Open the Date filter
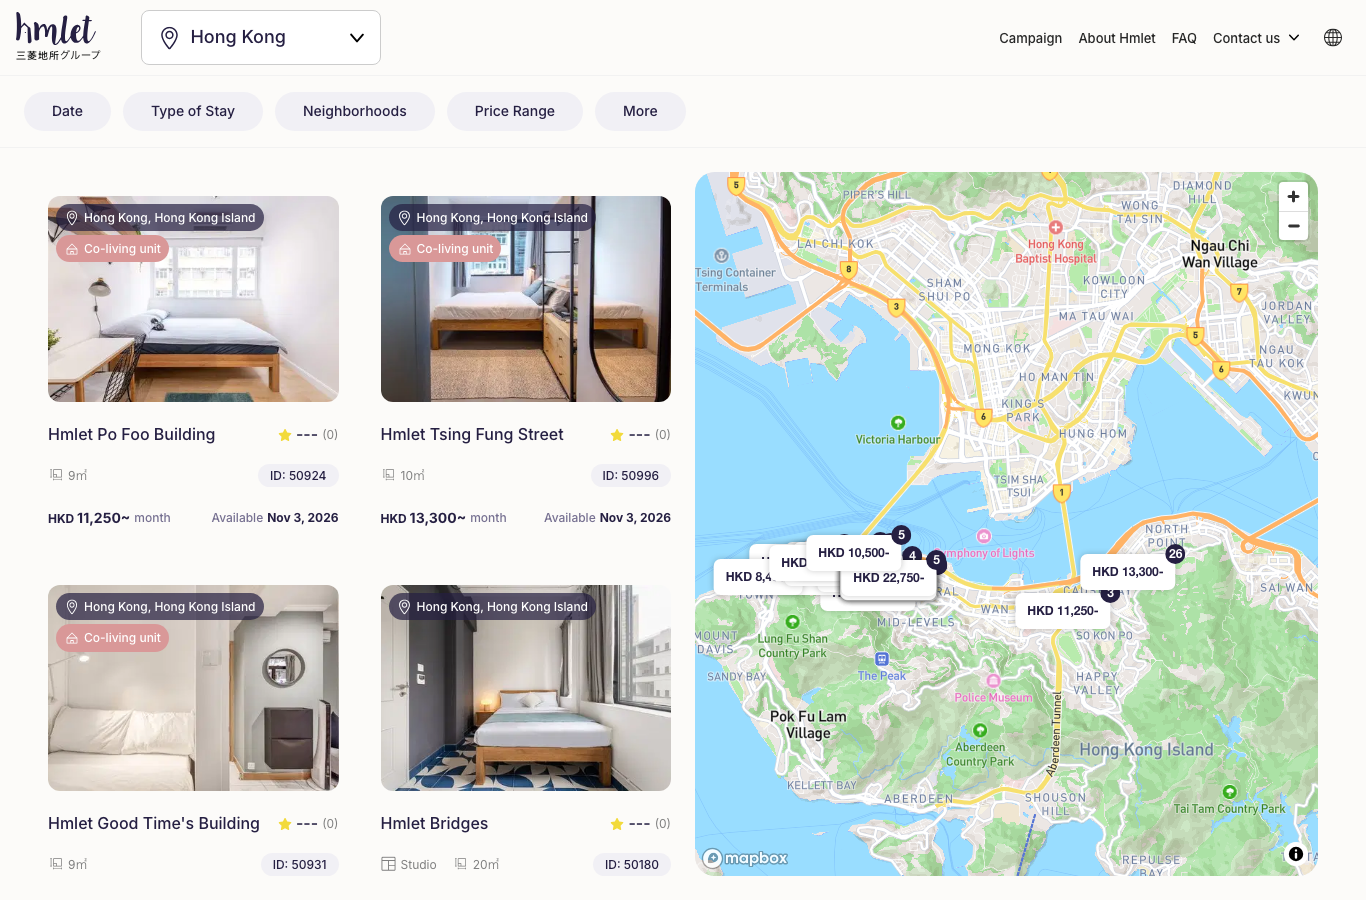This screenshot has height=900, width=1366. click(x=67, y=111)
